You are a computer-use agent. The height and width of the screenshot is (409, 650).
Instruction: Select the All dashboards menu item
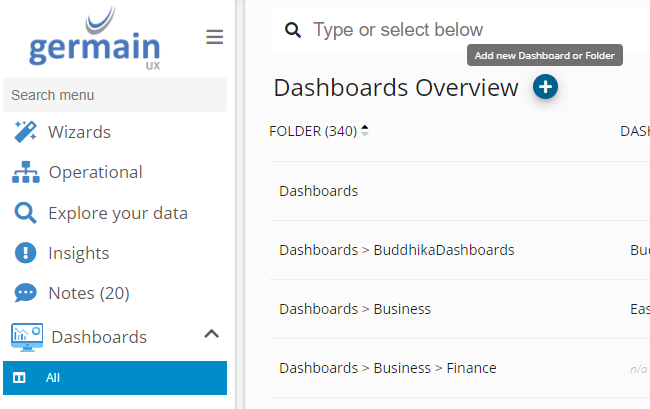114,378
